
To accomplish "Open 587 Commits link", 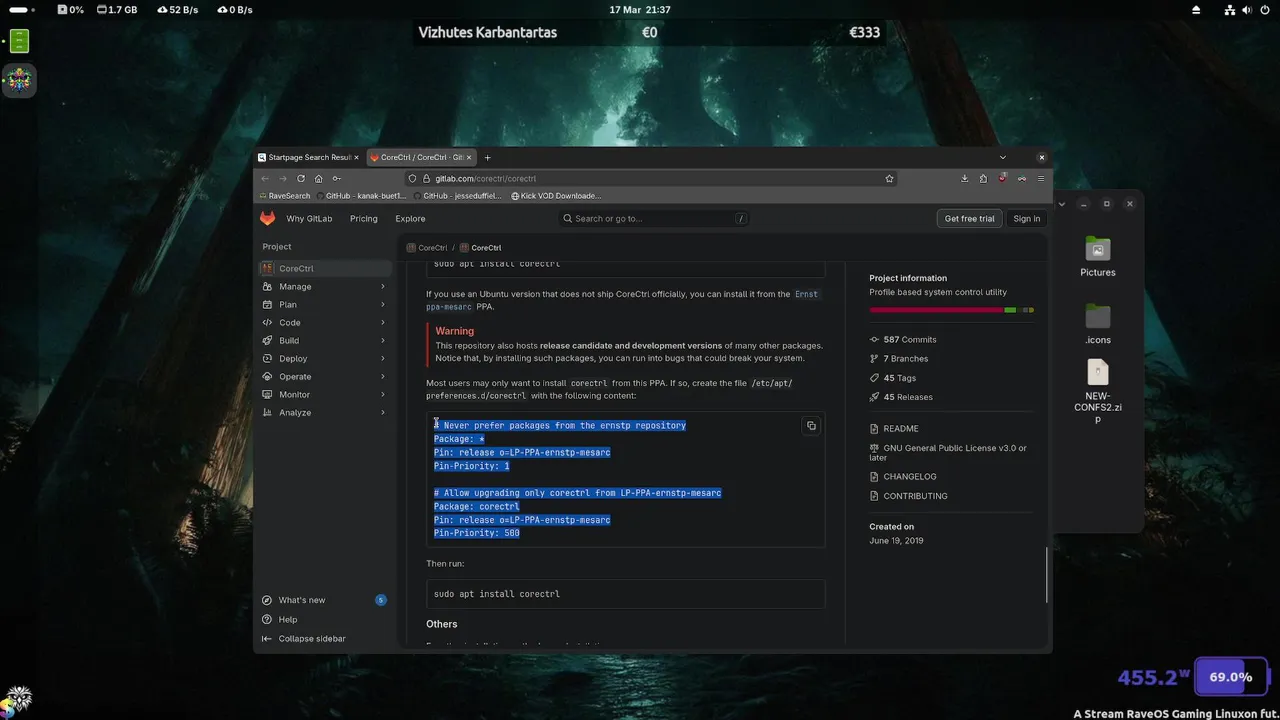I will pos(903,340).
